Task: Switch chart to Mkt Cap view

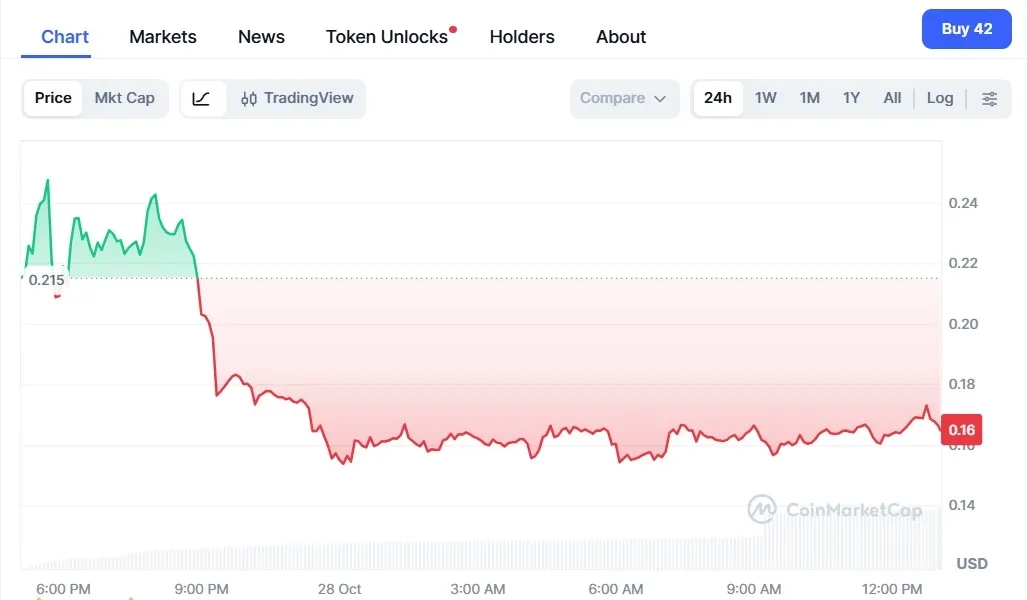Action: [x=124, y=98]
